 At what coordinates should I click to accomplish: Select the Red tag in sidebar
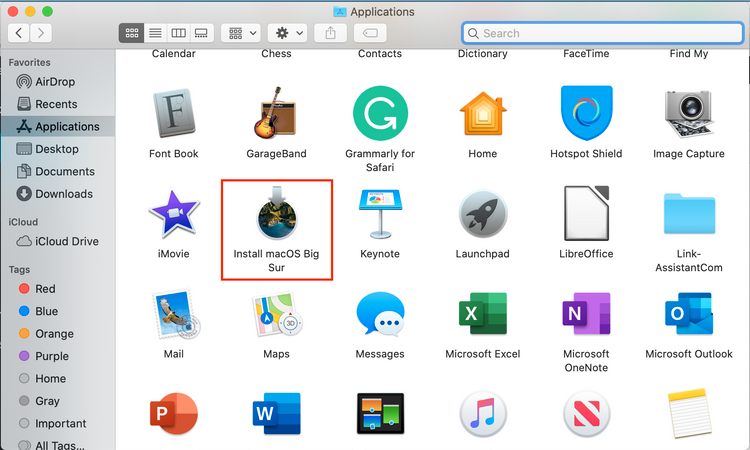click(x=45, y=289)
